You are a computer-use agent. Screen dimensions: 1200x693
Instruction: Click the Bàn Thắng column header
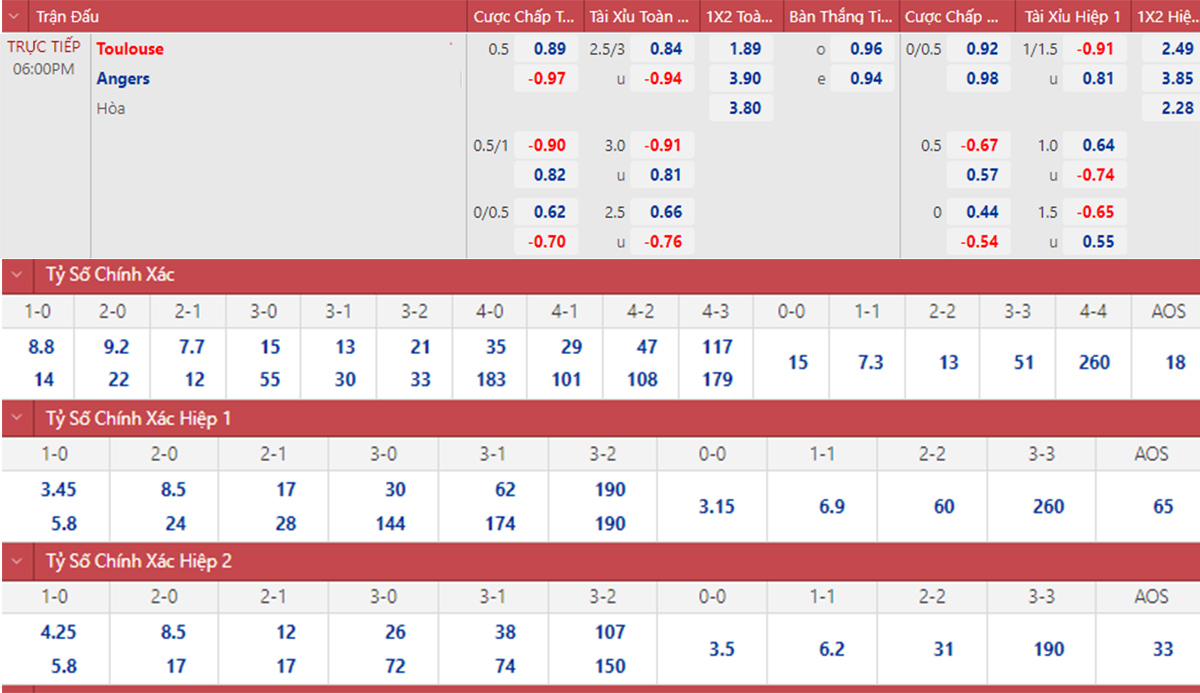840,17
